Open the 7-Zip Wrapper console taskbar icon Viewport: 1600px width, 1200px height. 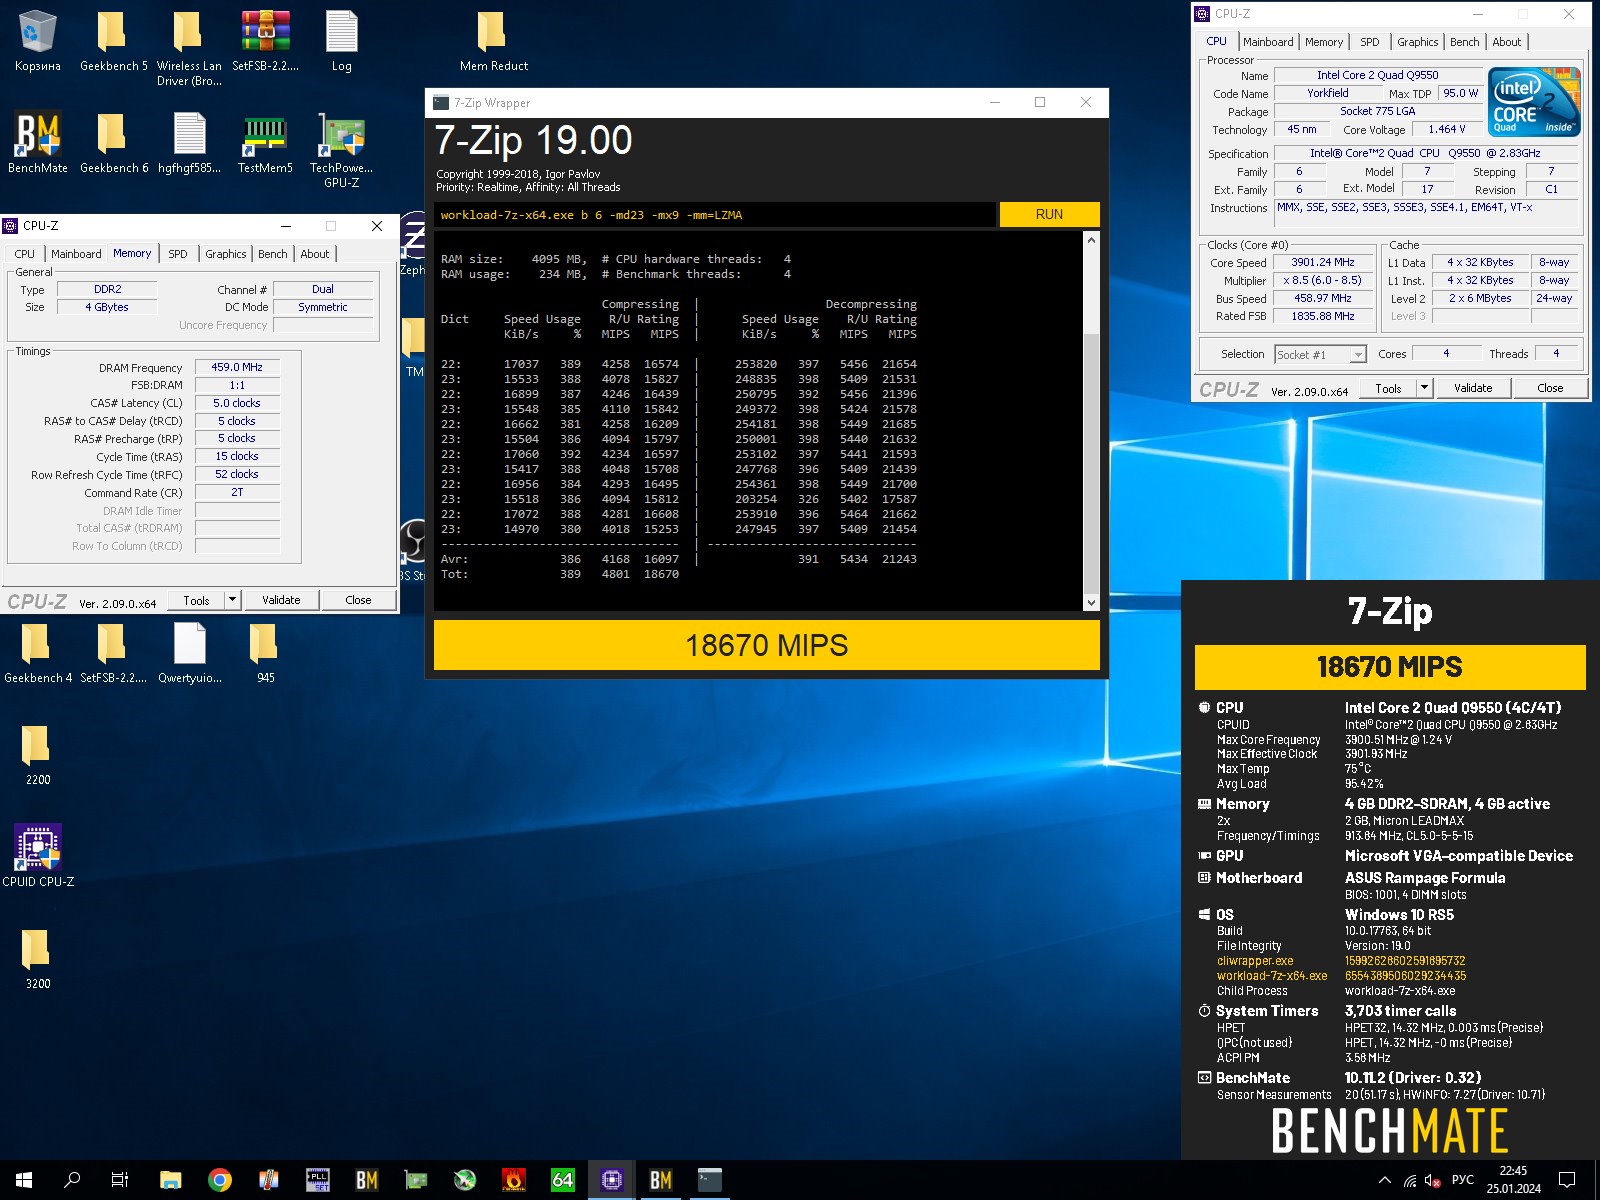[710, 1180]
